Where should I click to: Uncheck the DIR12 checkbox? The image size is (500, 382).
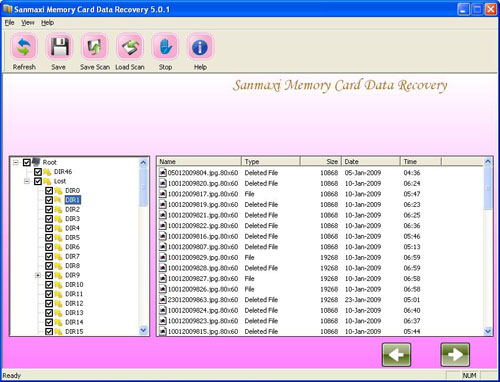click(49, 304)
